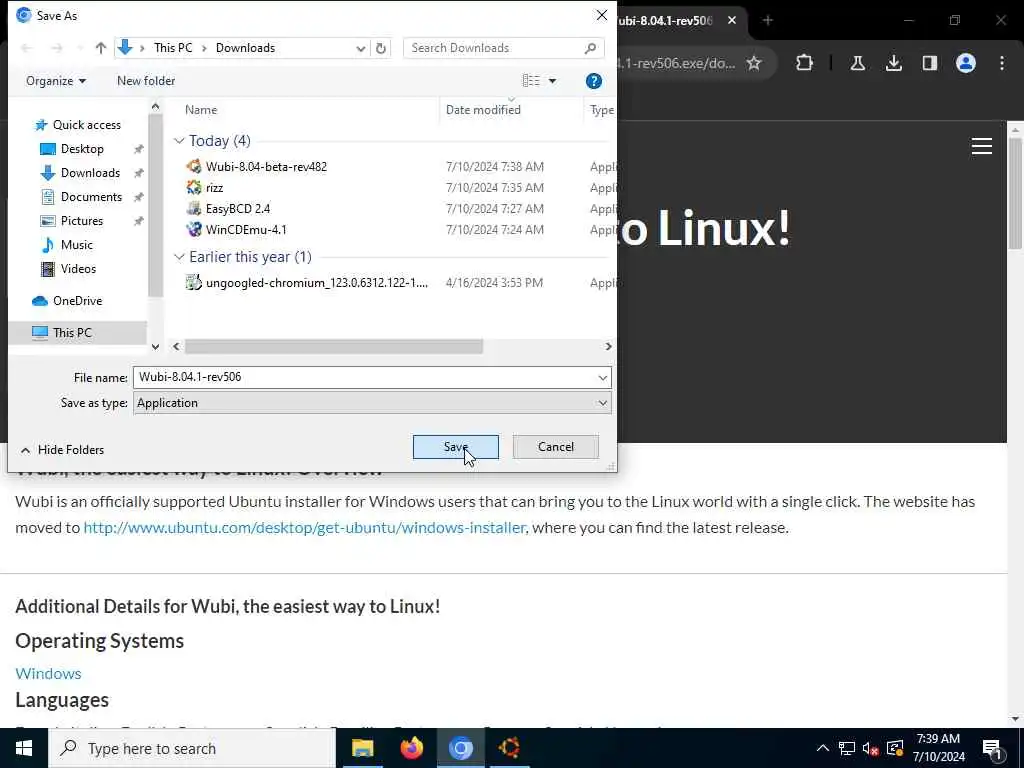Follow the ubuntu.com windows-installer link
Image resolution: width=1024 pixels, height=768 pixels.
pyautogui.click(x=304, y=528)
